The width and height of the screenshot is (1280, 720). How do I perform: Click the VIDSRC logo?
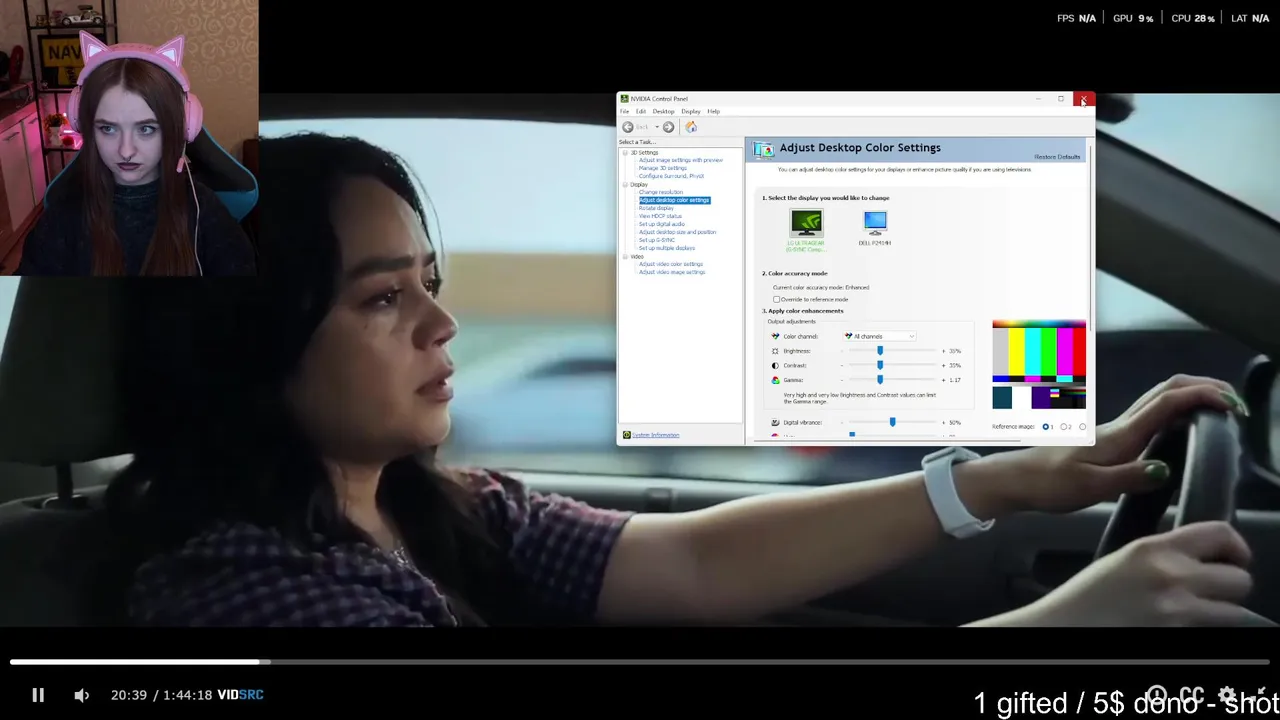[241, 695]
